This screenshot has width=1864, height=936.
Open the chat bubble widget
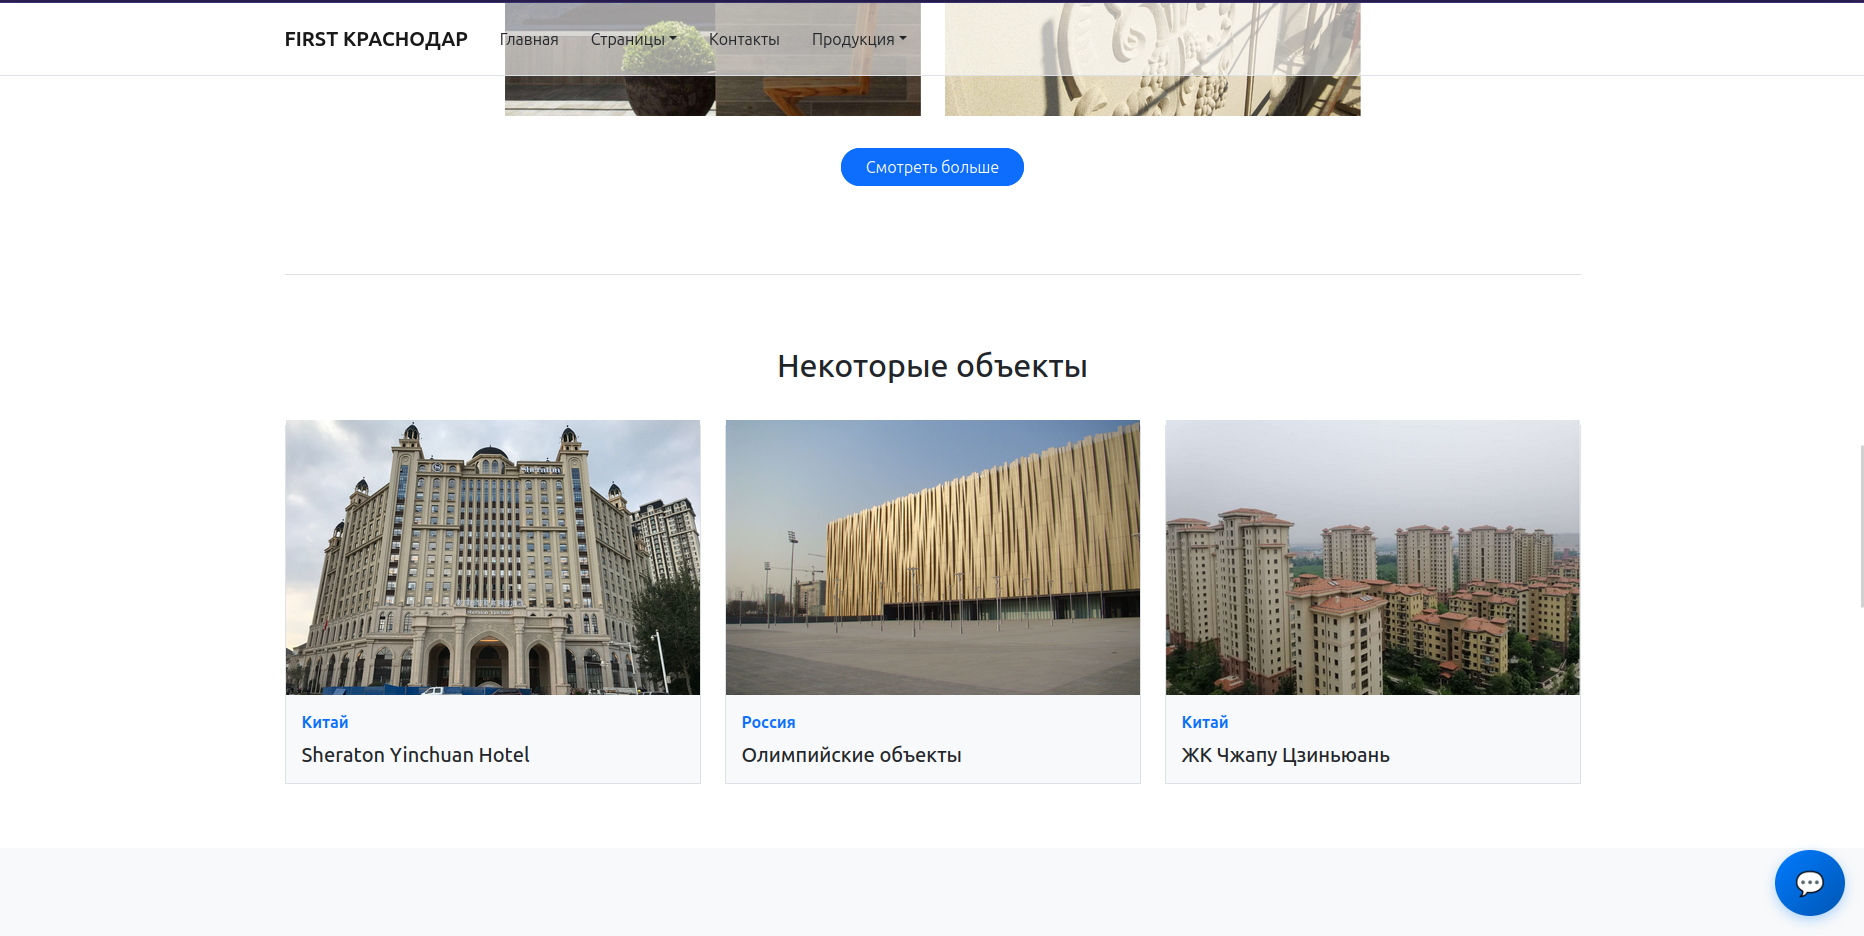click(1809, 883)
